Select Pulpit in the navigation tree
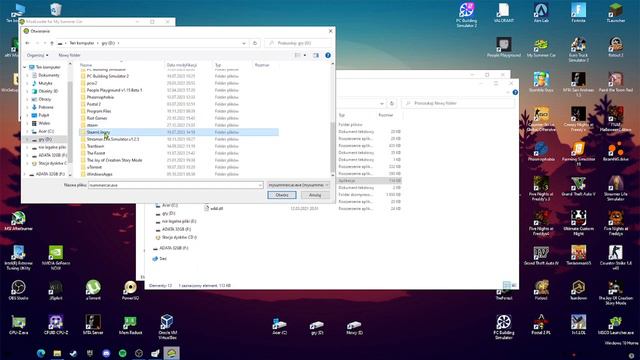Screen dimensions: 640x360 [44, 115]
